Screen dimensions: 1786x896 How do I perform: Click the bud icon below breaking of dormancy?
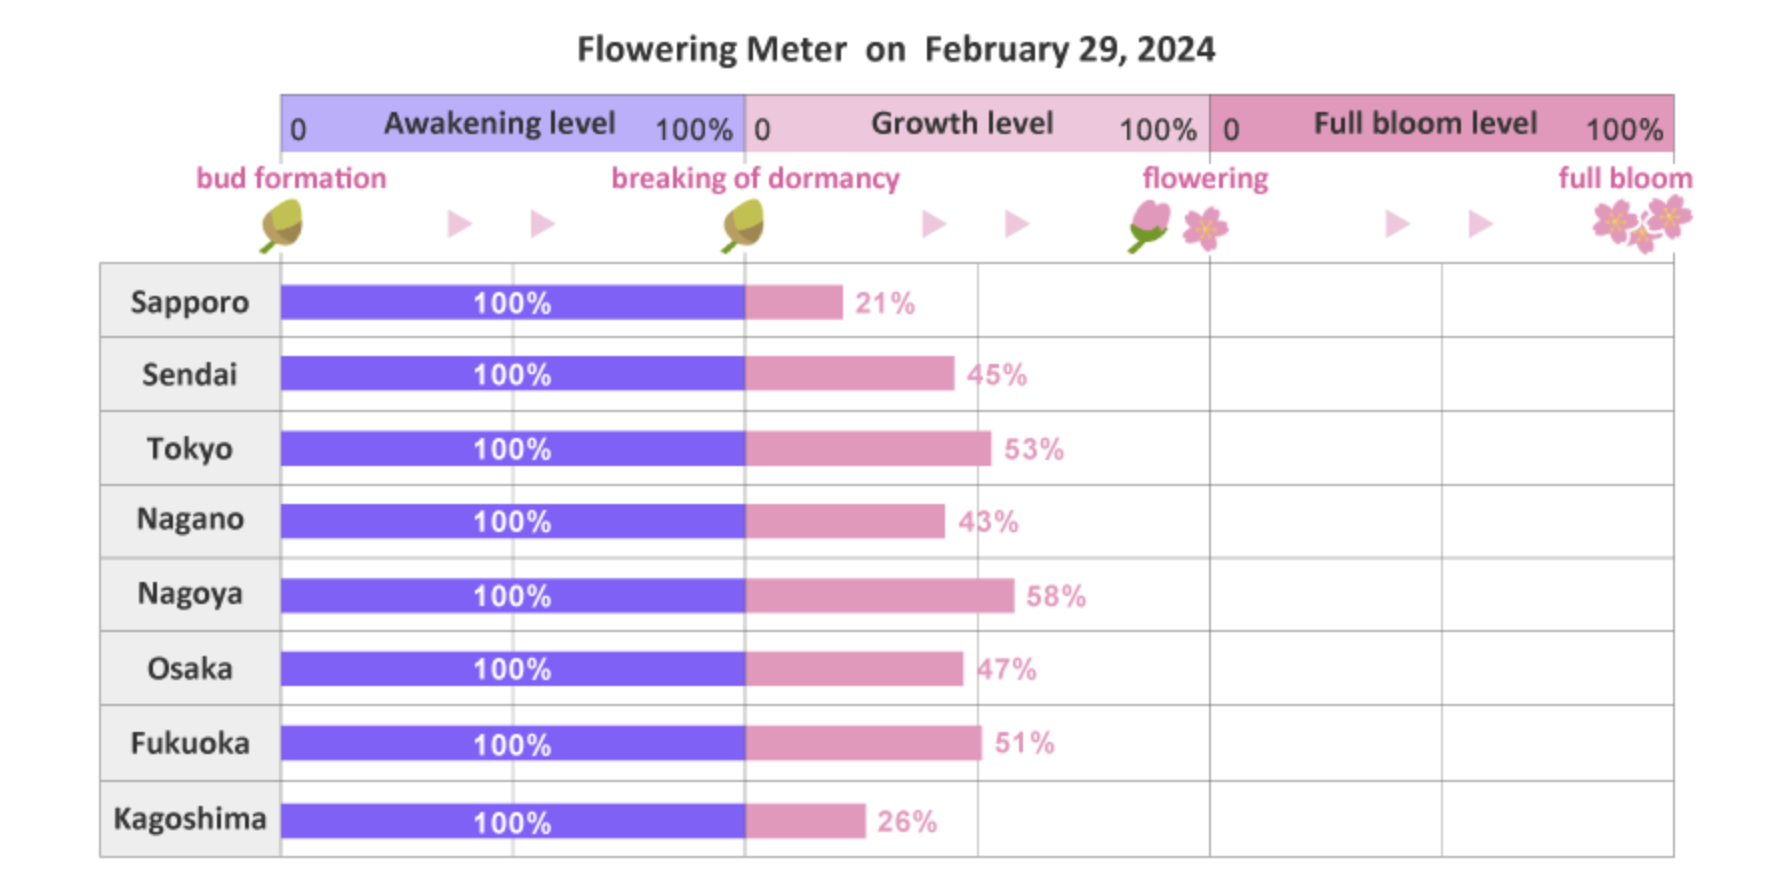coord(743,225)
